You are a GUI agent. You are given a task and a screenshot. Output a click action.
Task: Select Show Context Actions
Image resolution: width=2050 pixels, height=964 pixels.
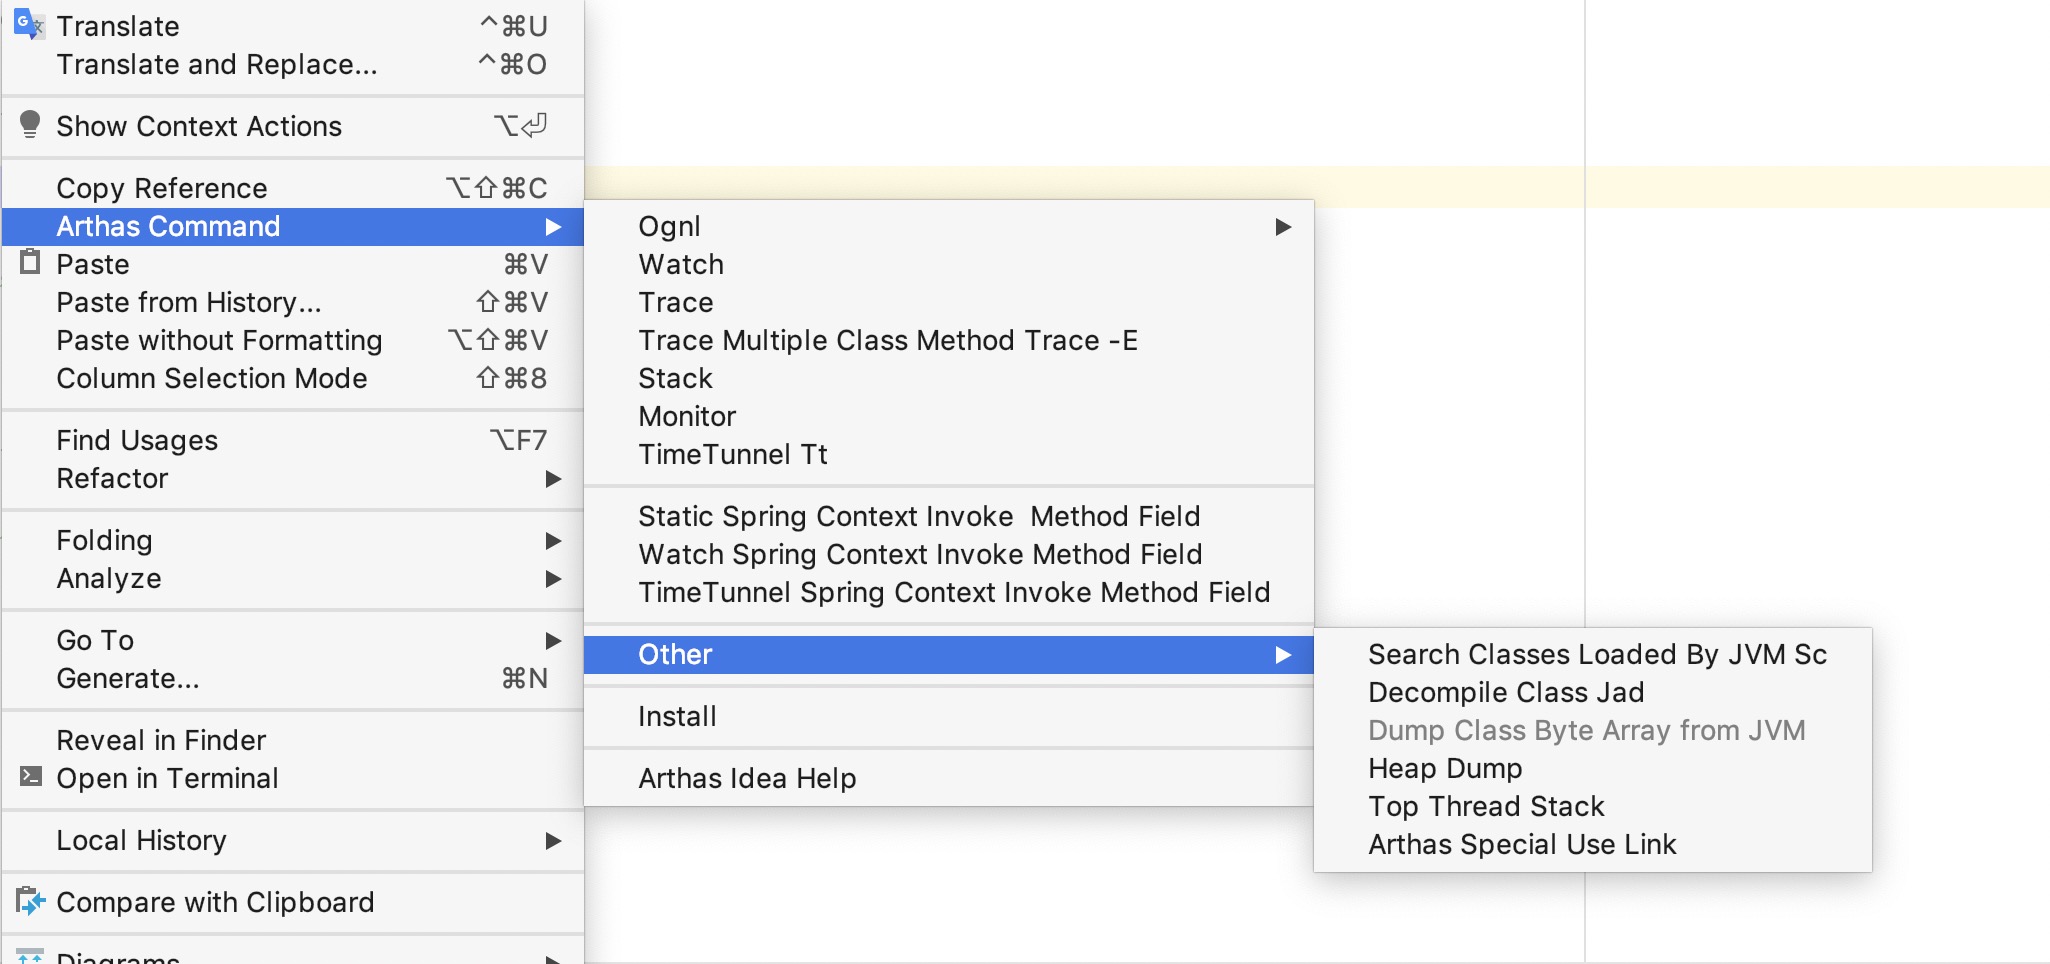[x=293, y=126]
